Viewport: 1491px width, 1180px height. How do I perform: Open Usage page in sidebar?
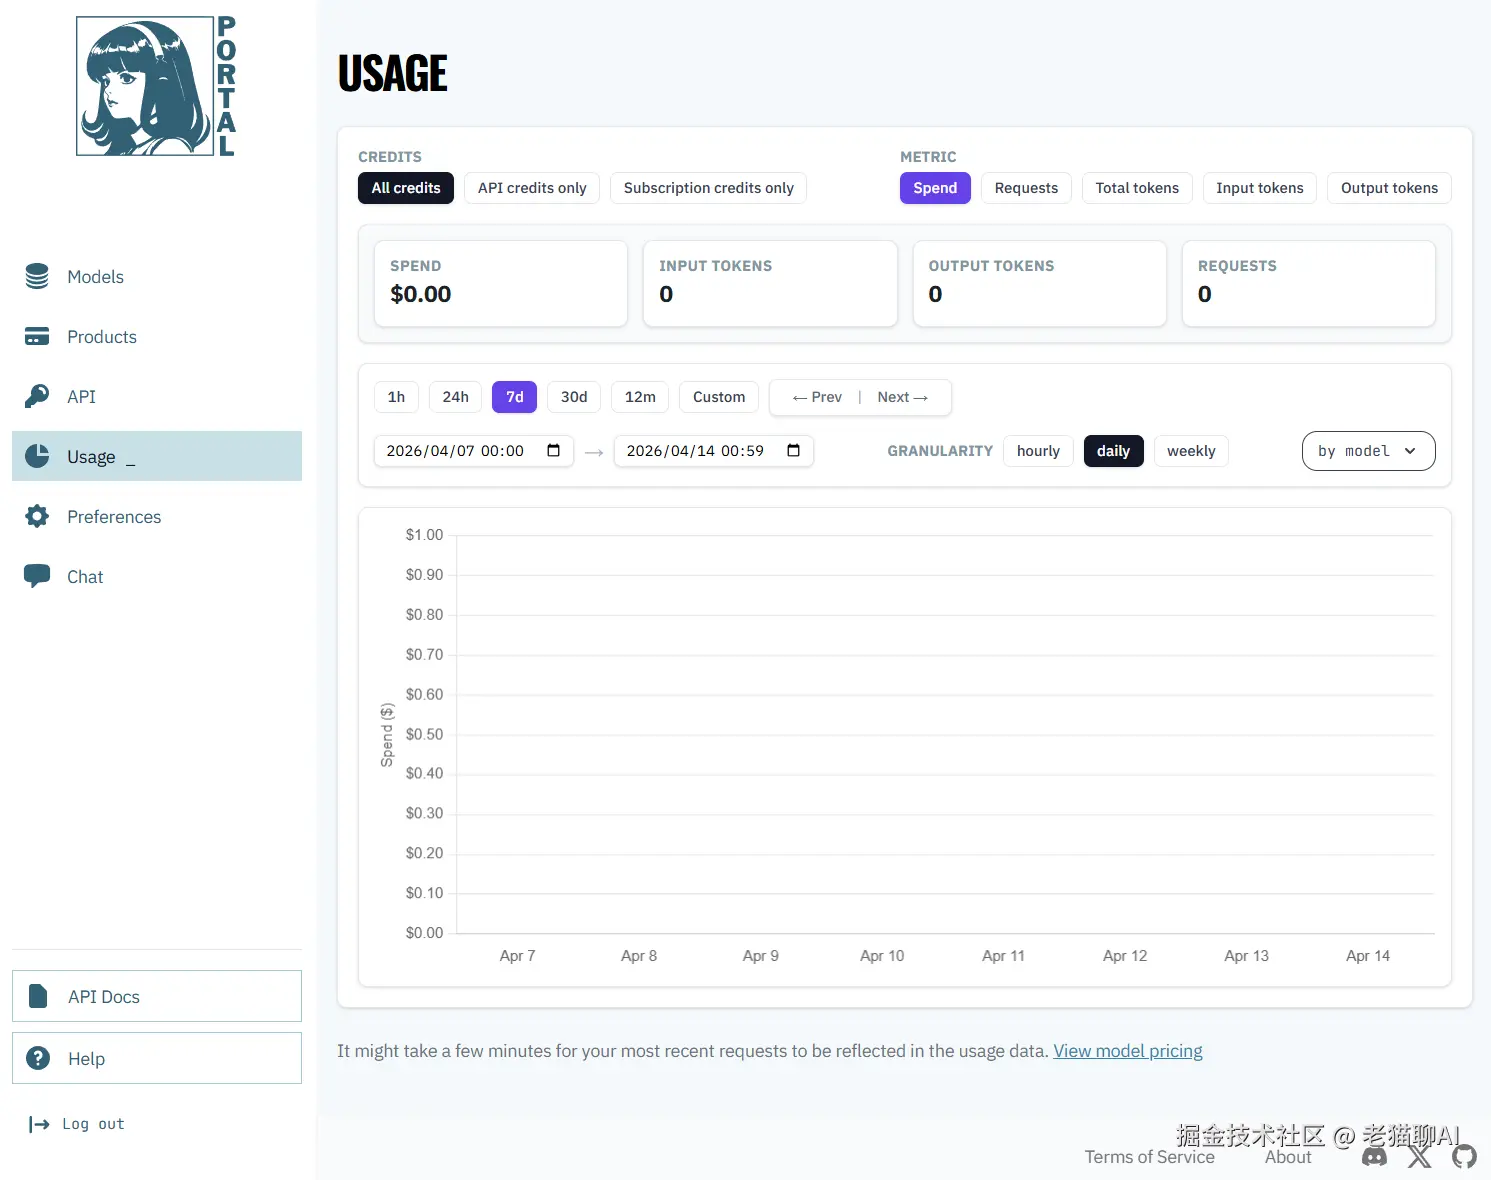[157, 456]
